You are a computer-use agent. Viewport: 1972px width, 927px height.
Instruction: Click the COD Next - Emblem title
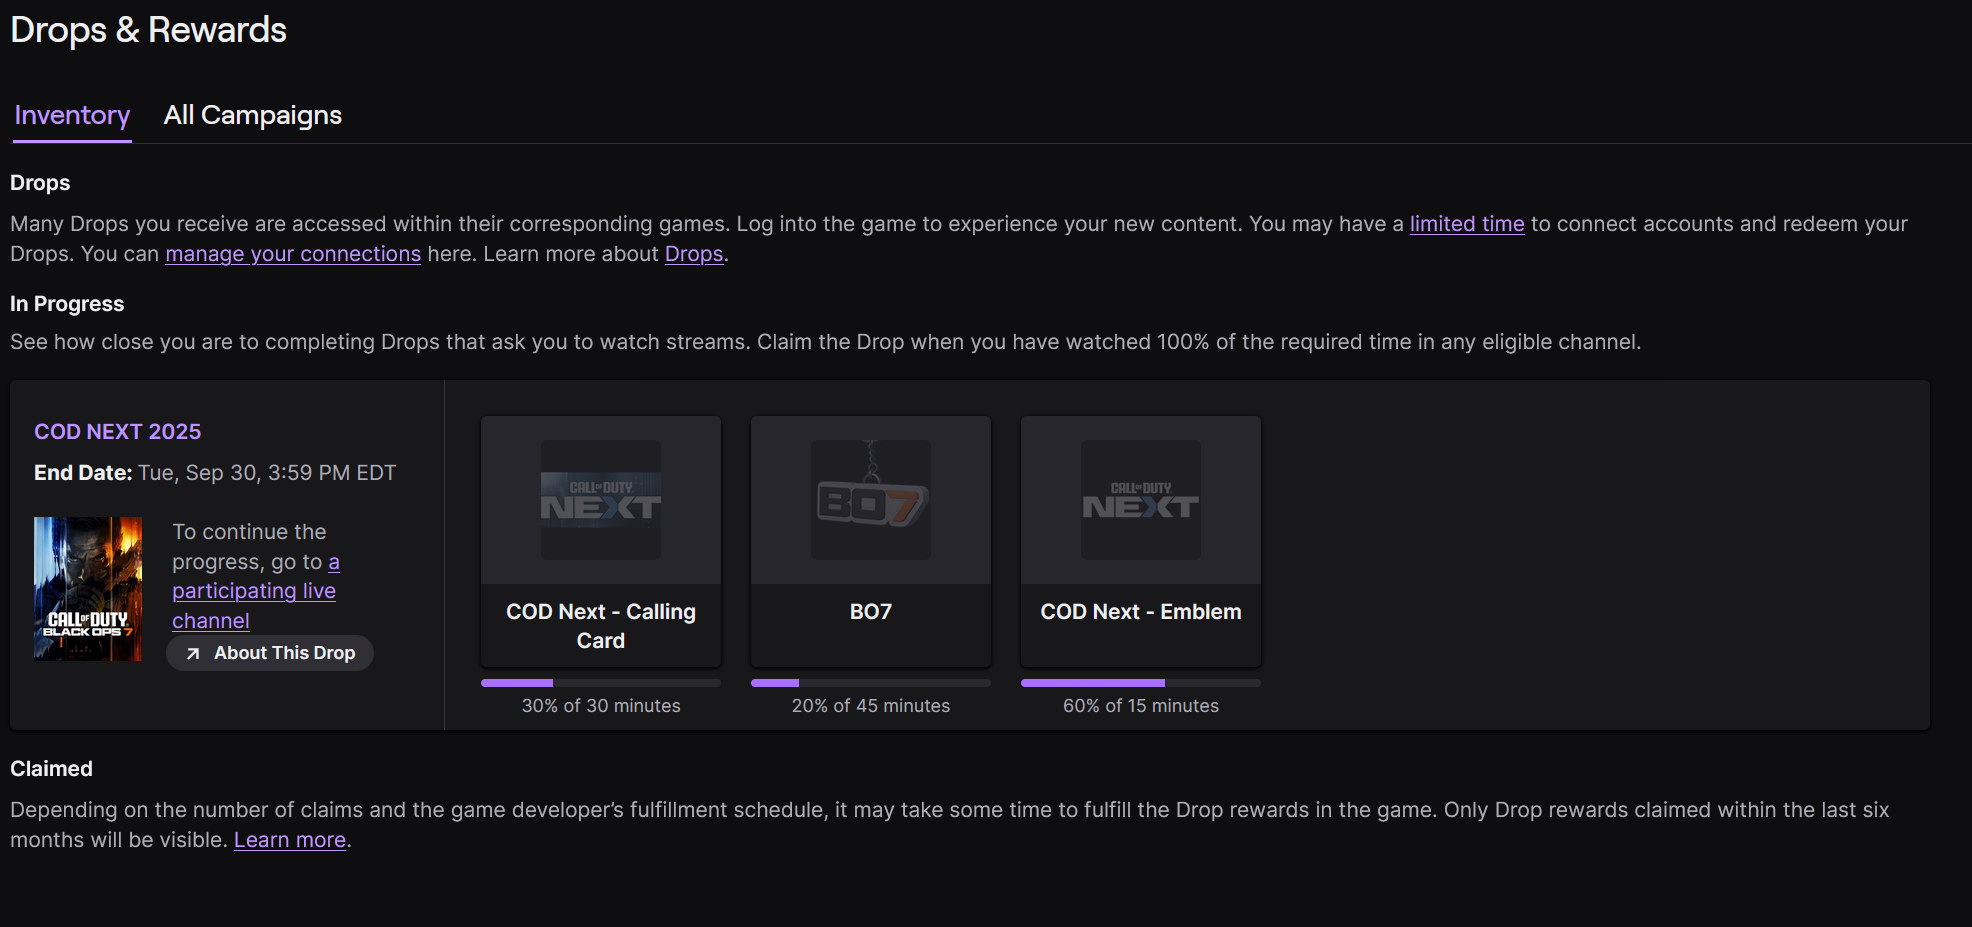click(x=1140, y=612)
